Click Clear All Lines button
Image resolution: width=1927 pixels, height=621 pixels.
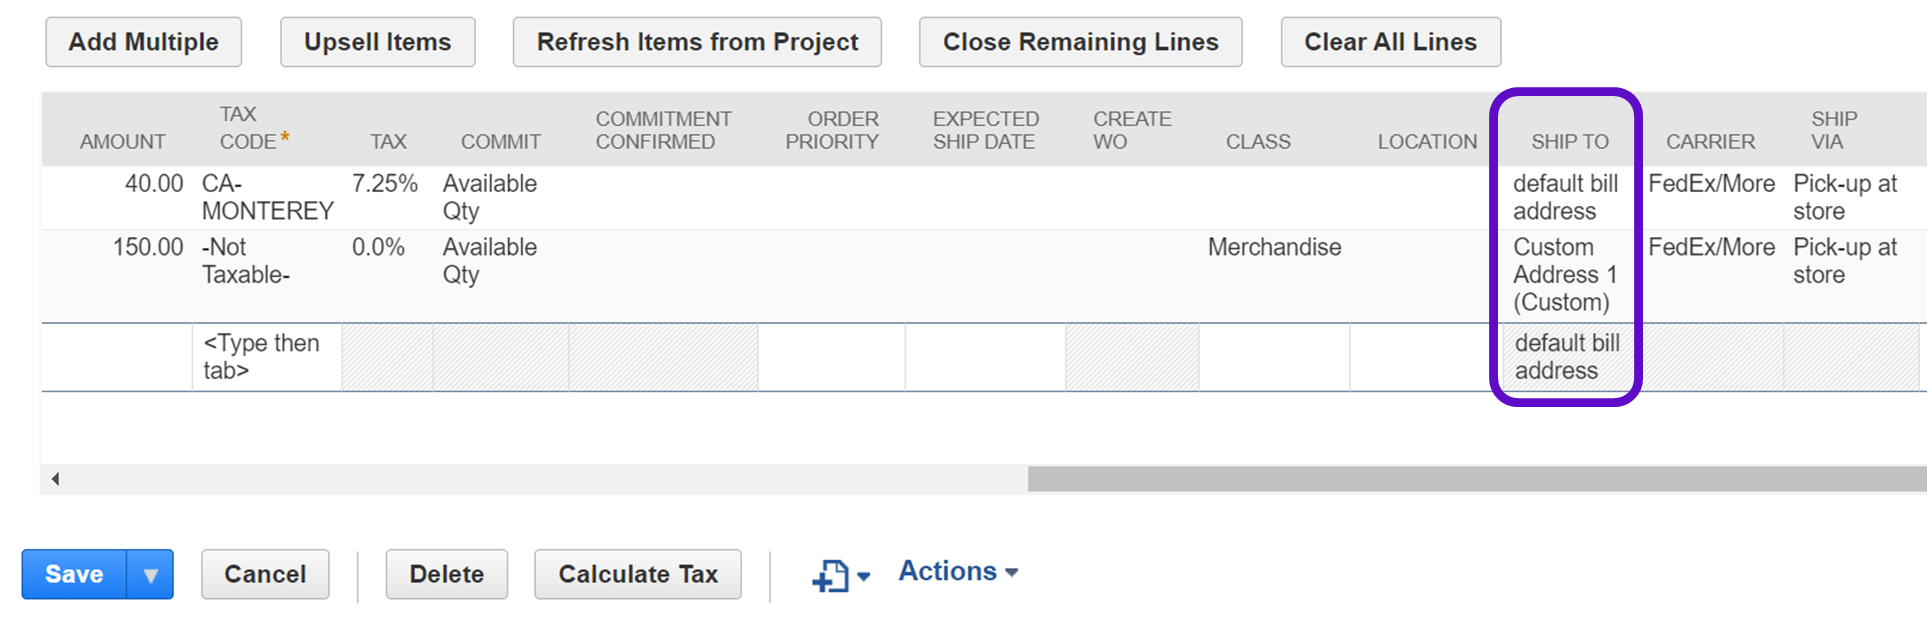pyautogui.click(x=1390, y=42)
